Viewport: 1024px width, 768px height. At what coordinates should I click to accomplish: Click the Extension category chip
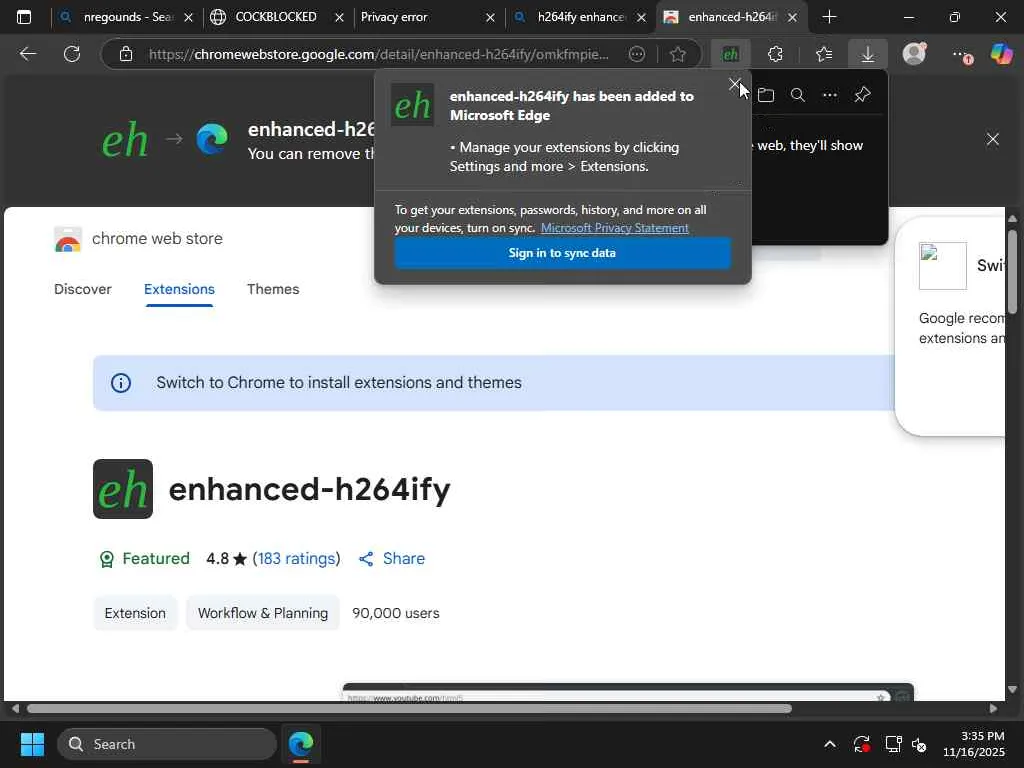[135, 613]
